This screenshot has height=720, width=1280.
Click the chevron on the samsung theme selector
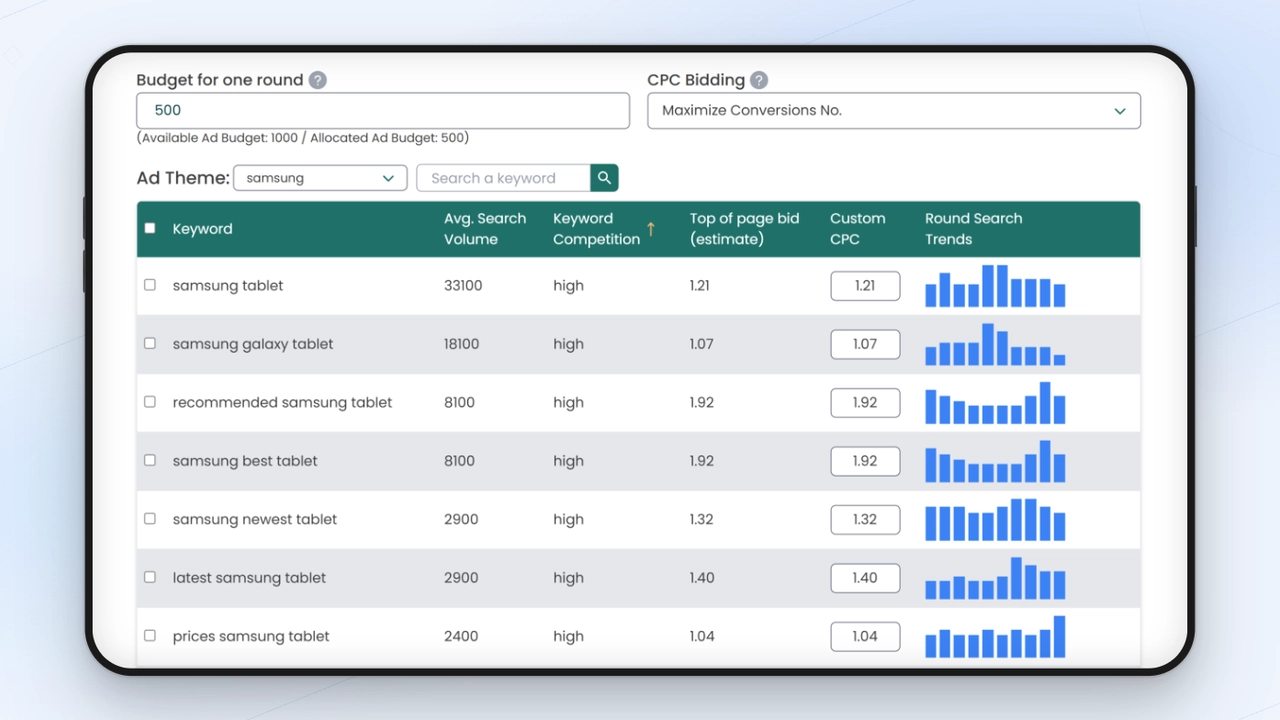click(x=389, y=177)
